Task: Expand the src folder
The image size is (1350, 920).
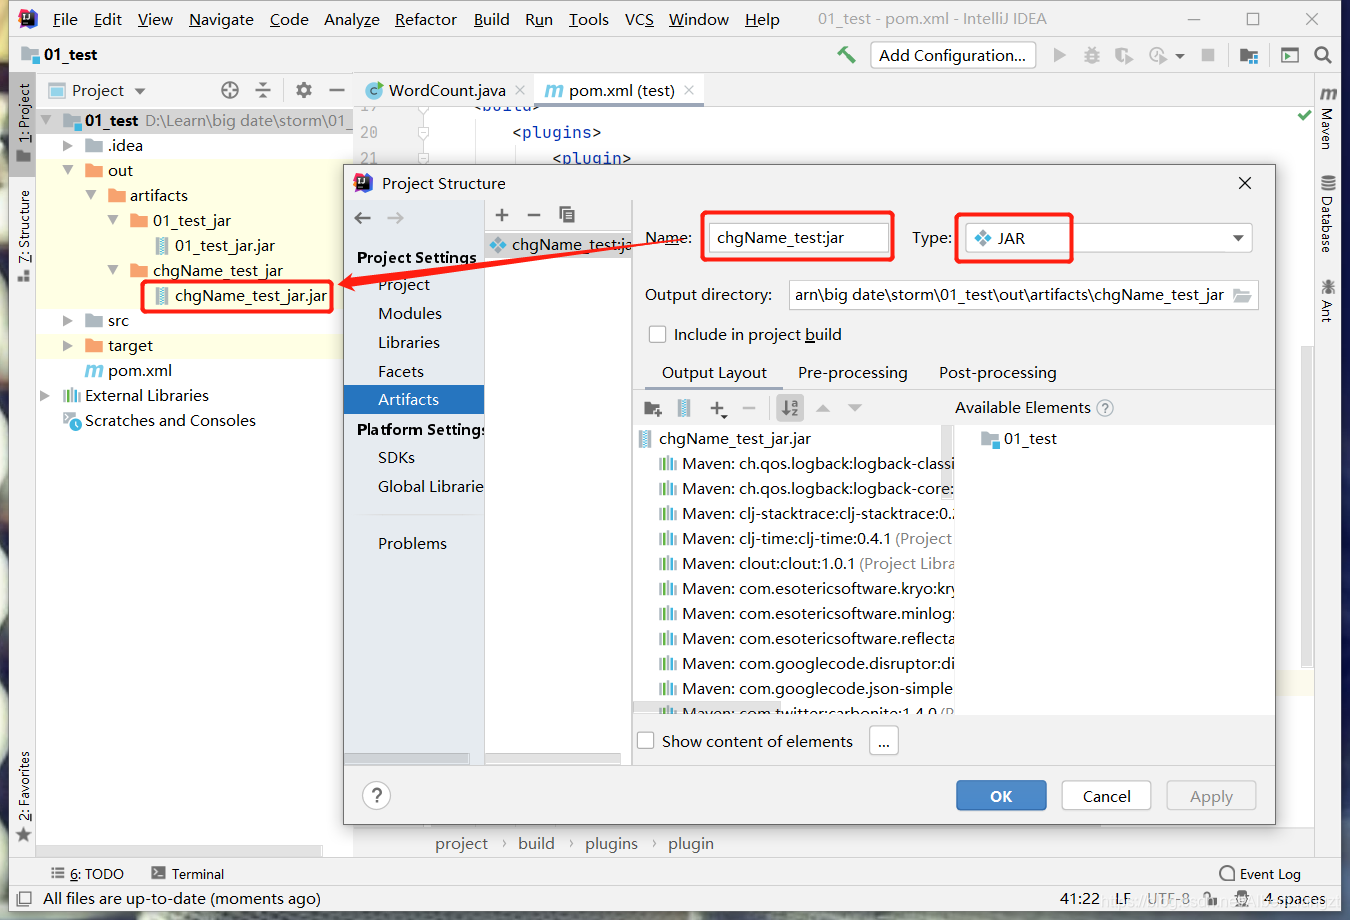Action: click(68, 321)
